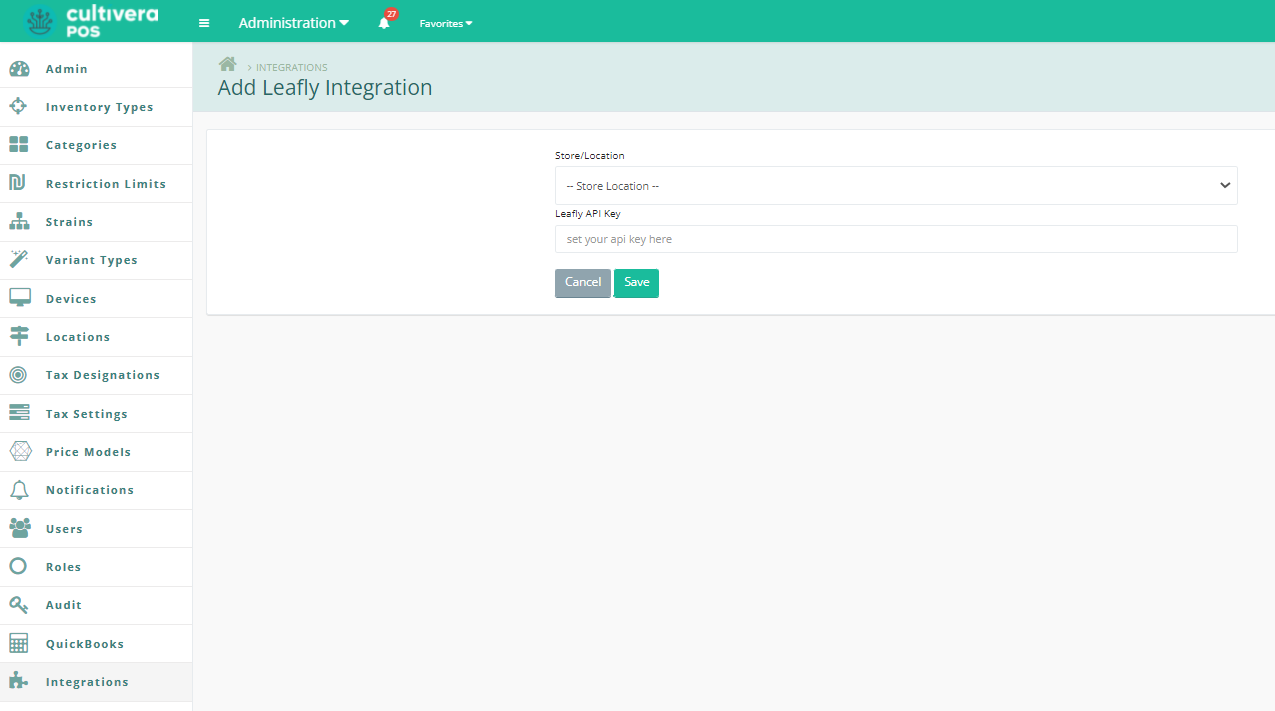Screen dimensions: 1275x711
Task: Click the 'Leafly API Key' field label
Action: tap(588, 214)
